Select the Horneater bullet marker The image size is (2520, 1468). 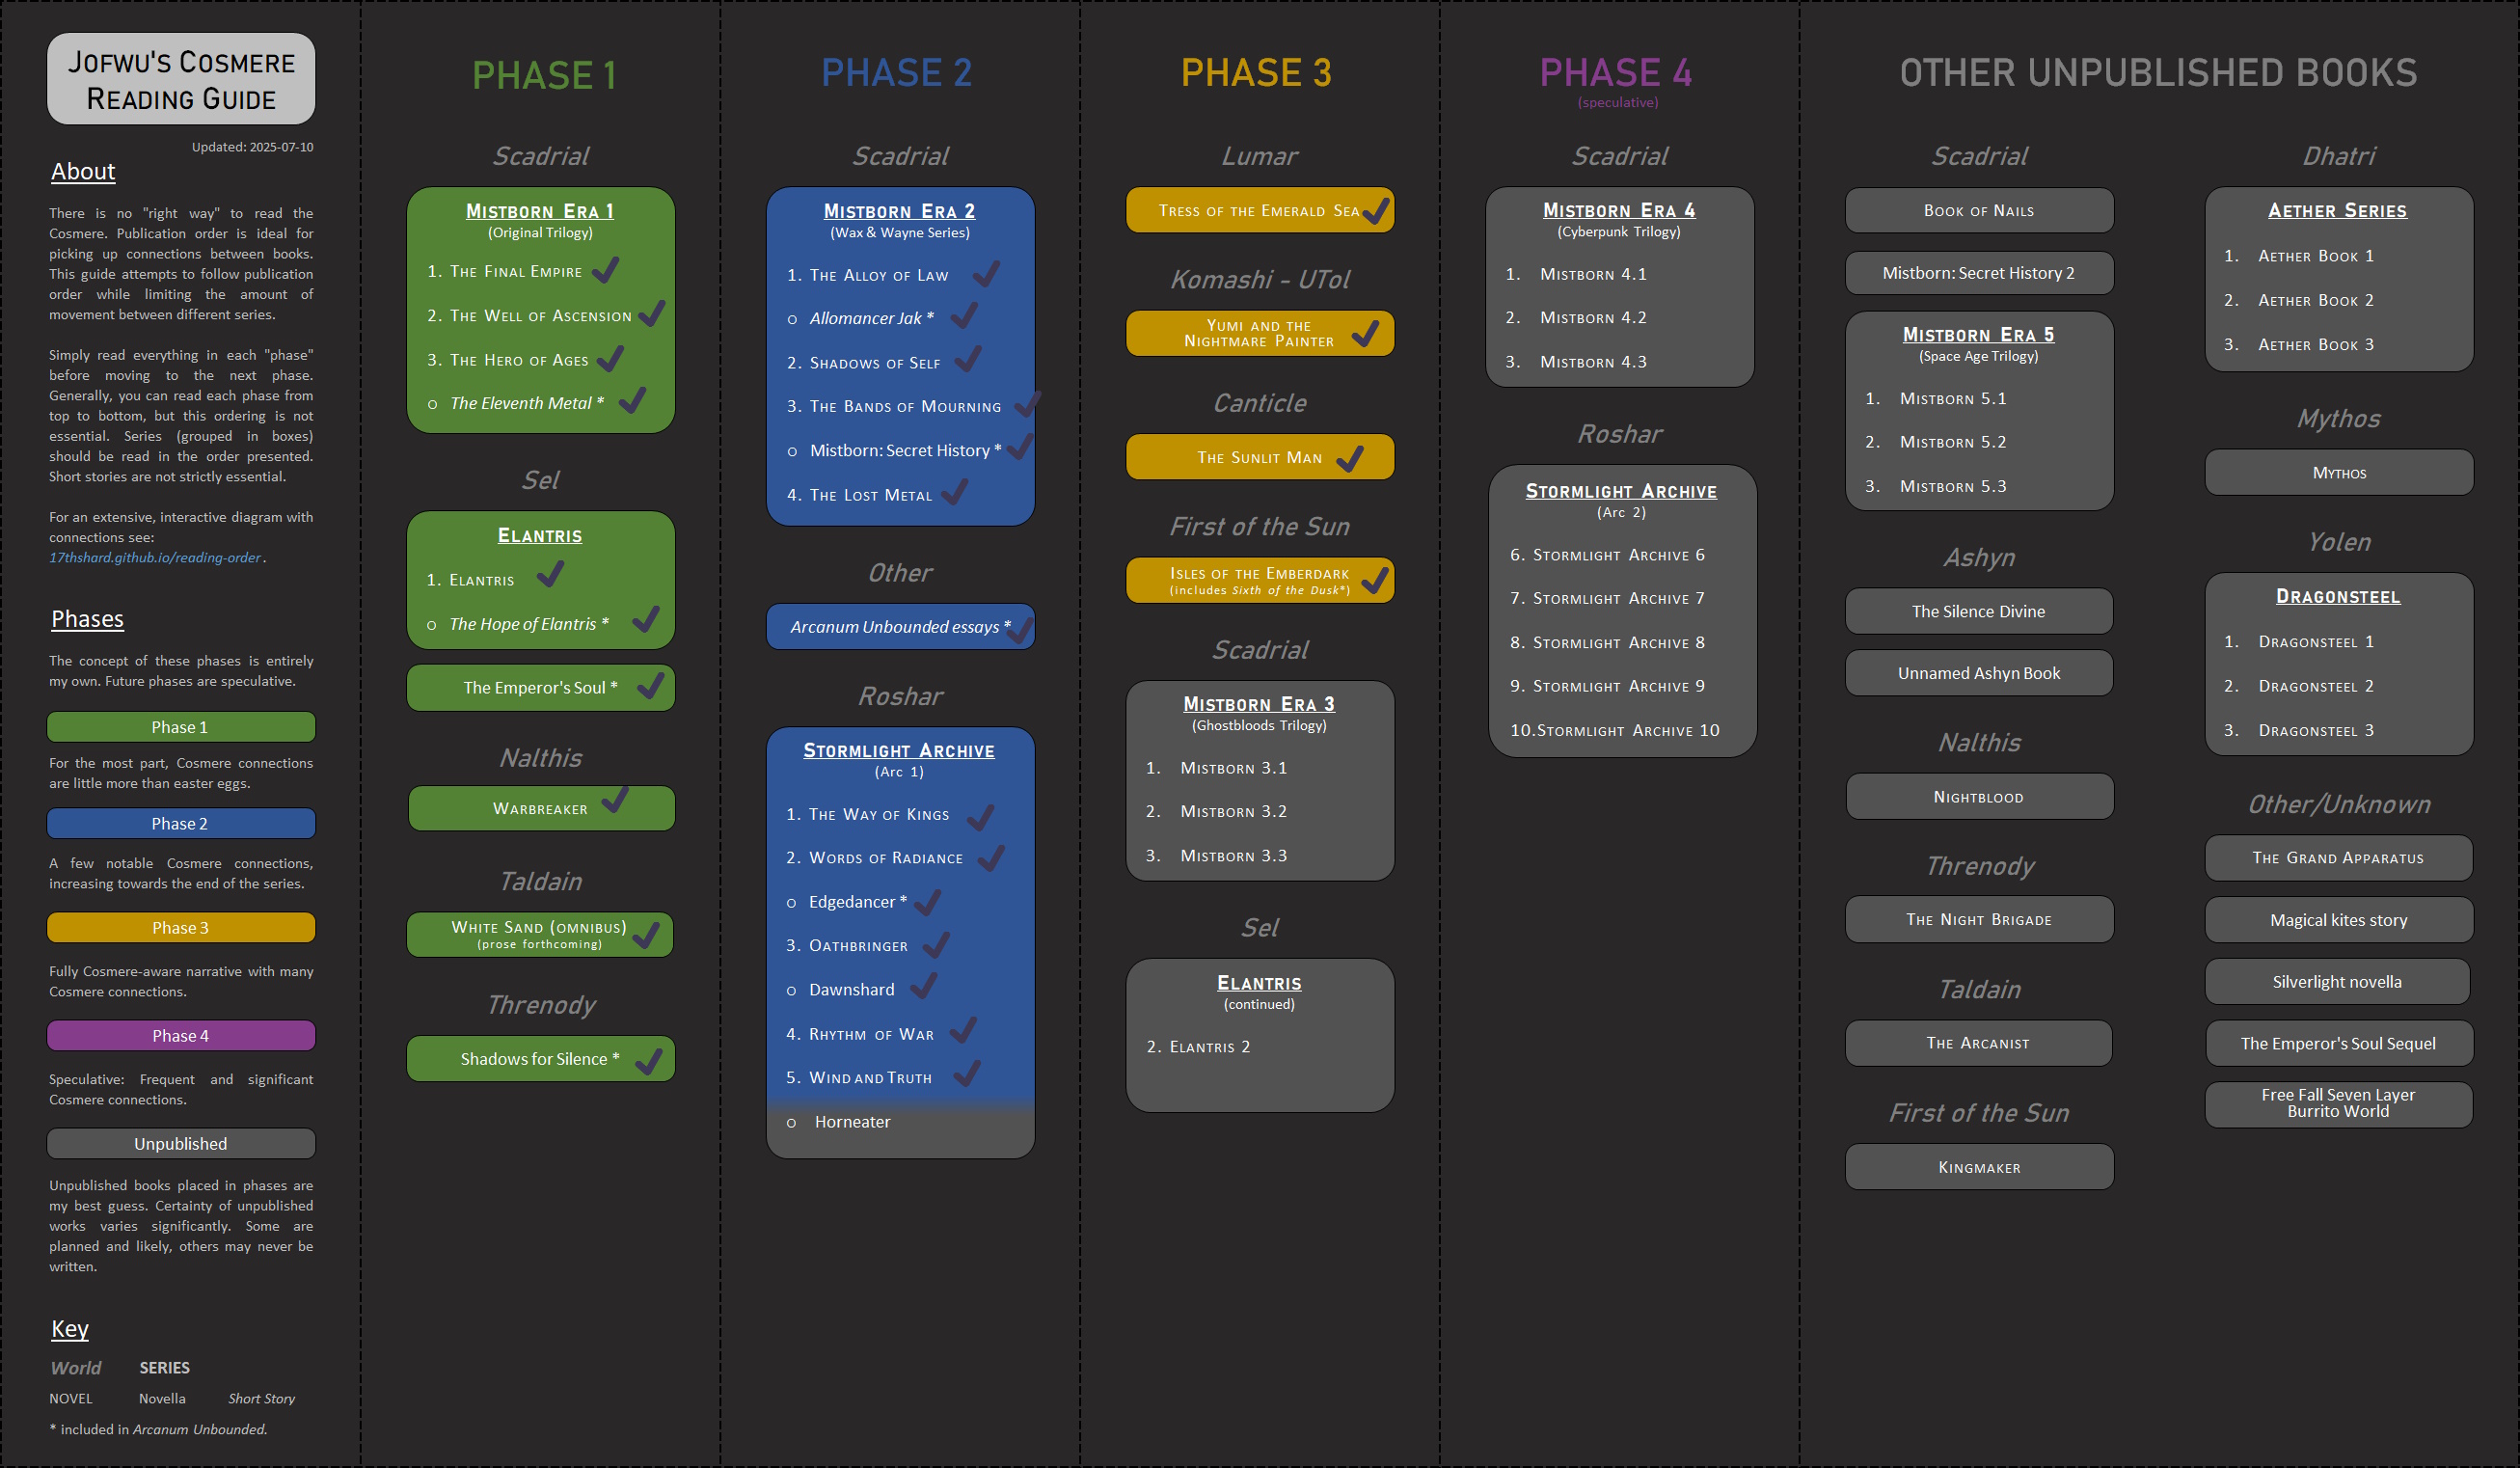[x=791, y=1123]
